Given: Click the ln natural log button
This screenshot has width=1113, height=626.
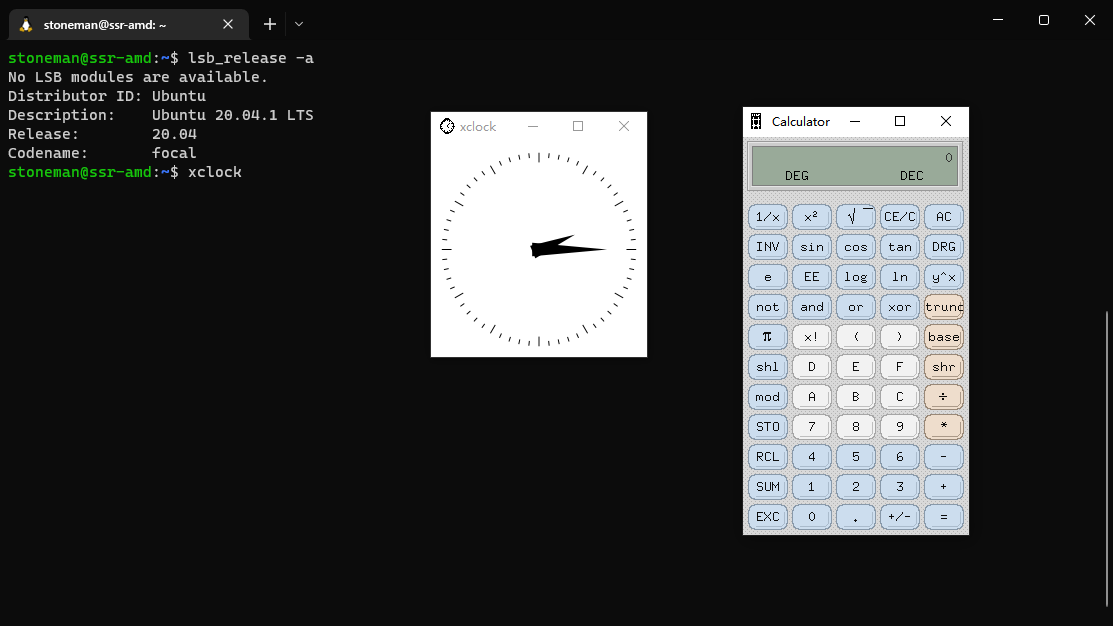Looking at the screenshot, I should (899, 277).
